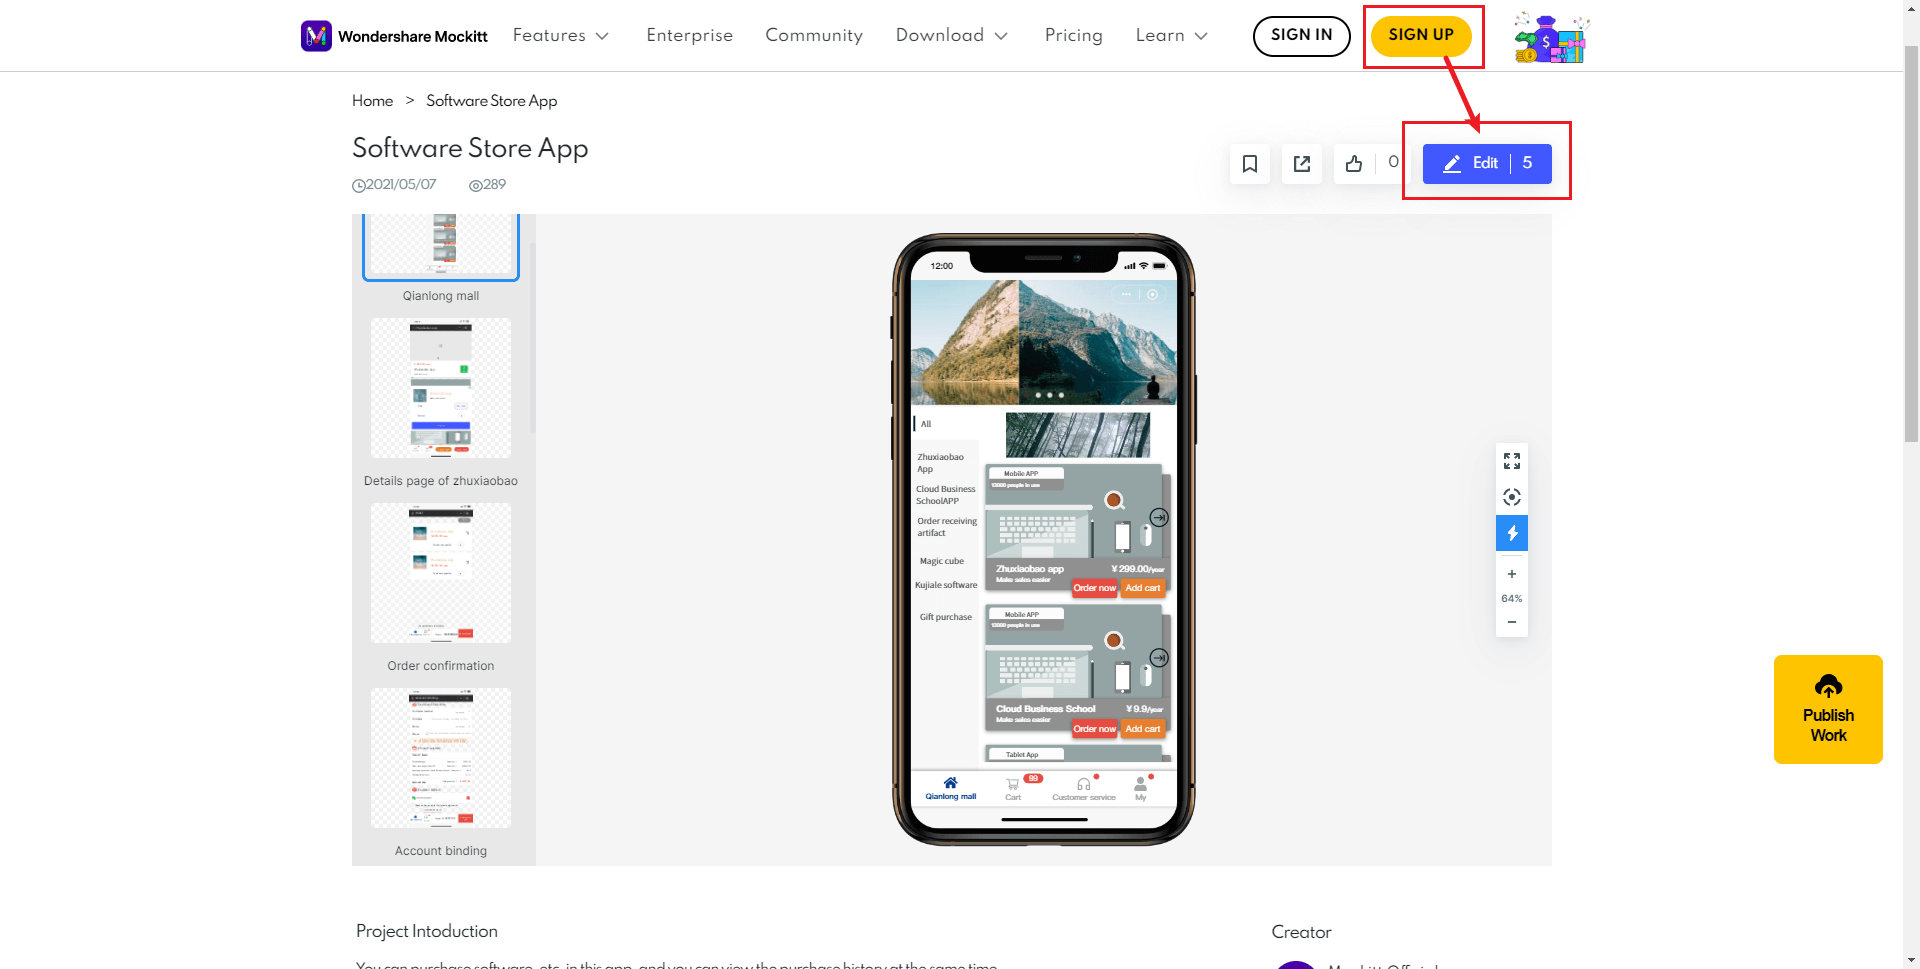1920x969 pixels.
Task: Click the SIGN IN button
Action: [1301, 36]
